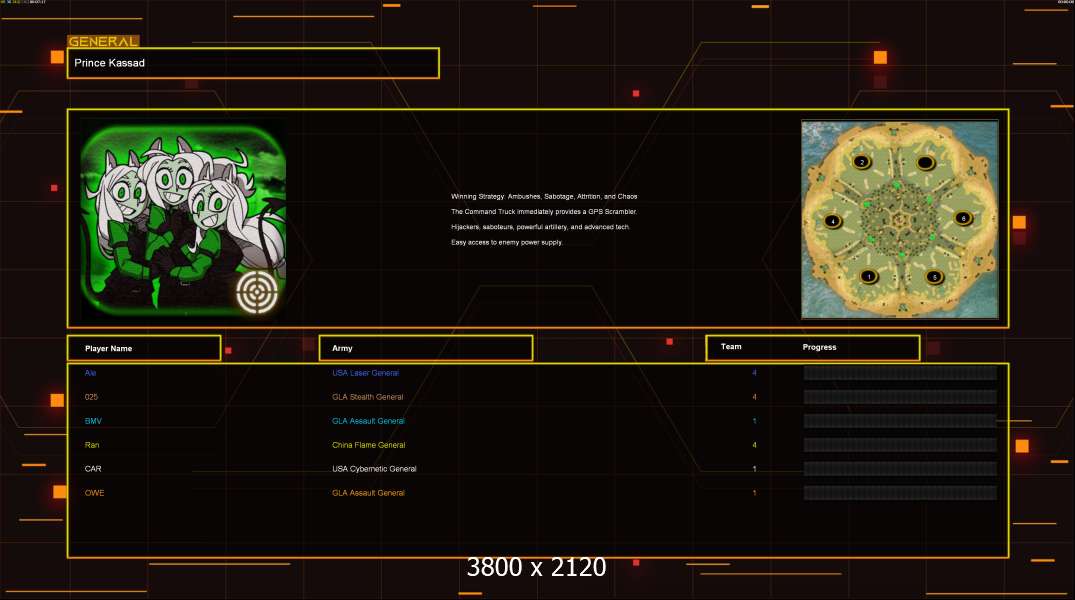Click Ran's team number 4
Viewport: 1075px width, 600px height.
tap(754, 445)
